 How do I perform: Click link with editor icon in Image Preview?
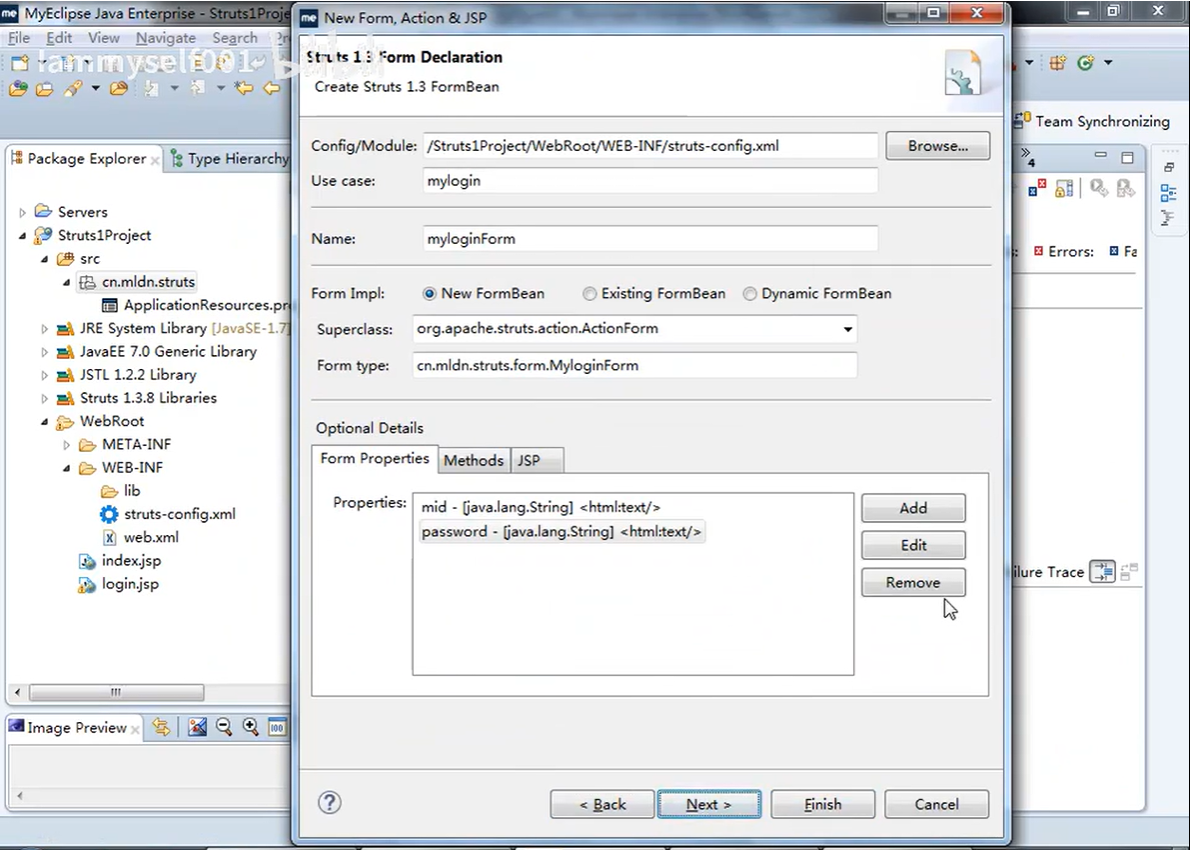coord(161,727)
